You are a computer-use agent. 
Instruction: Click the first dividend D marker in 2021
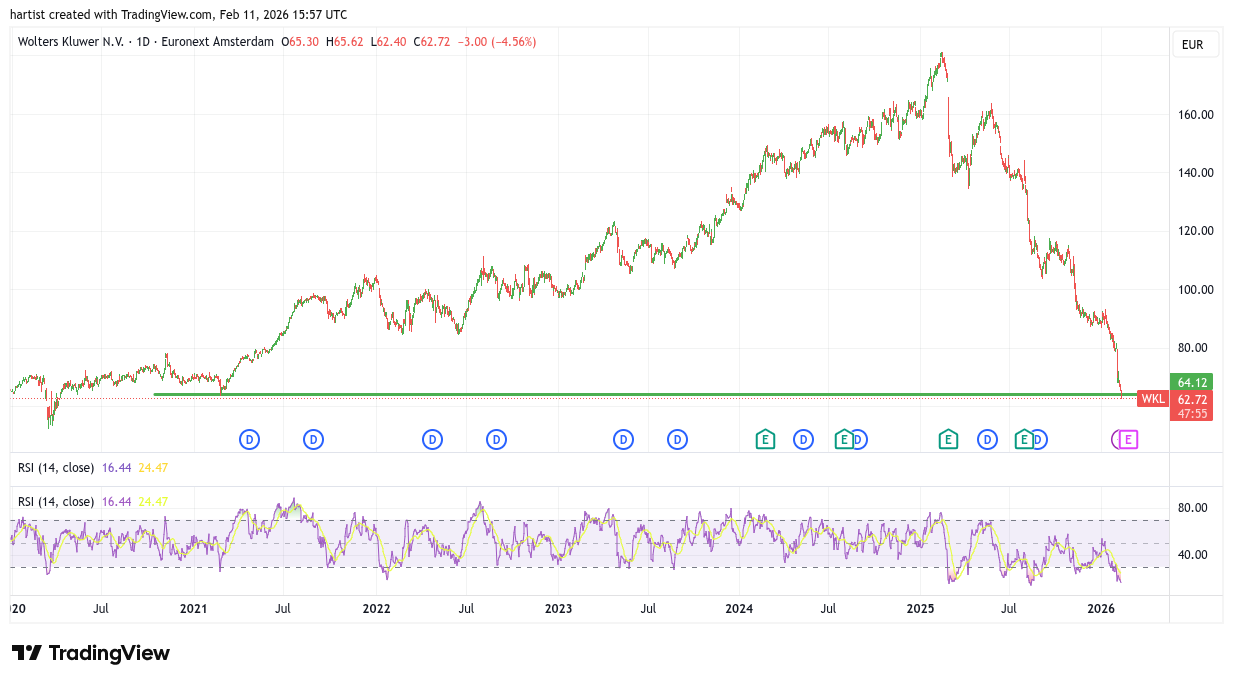click(249, 439)
